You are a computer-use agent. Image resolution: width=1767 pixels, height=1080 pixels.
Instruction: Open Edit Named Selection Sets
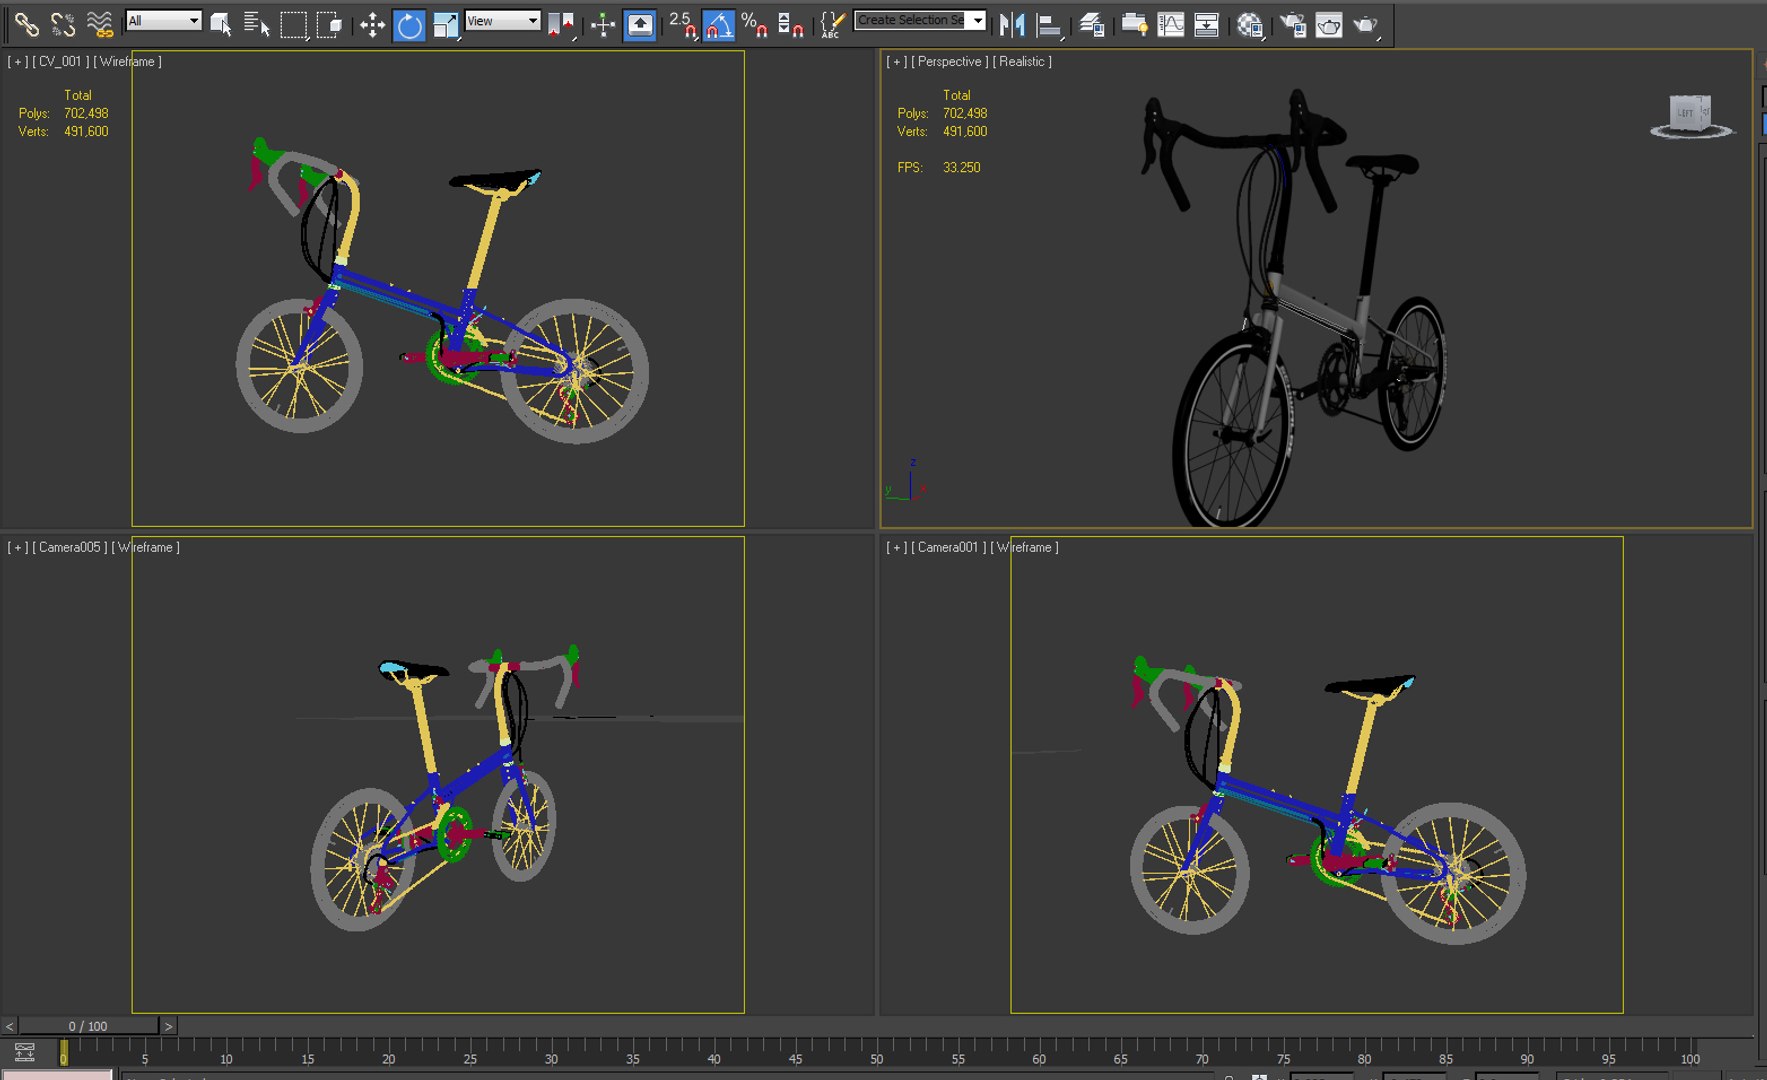[x=831, y=24]
